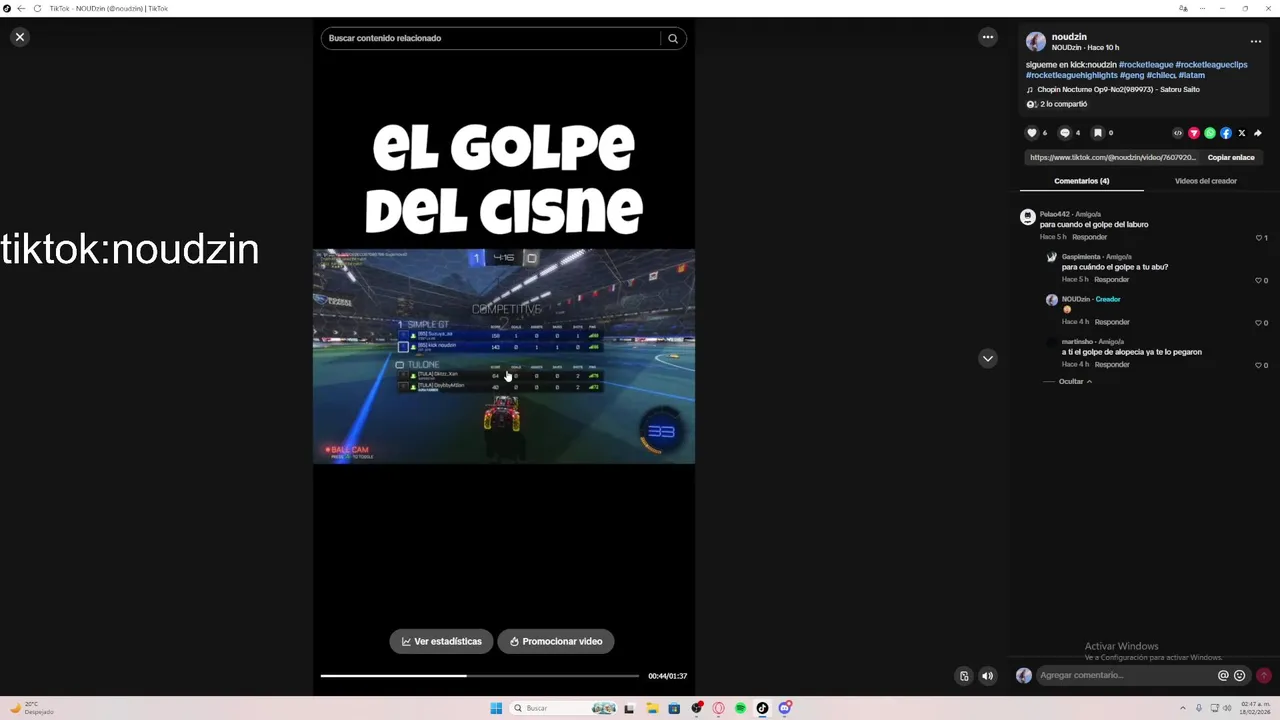Image resolution: width=1280 pixels, height=720 pixels.
Task: Open #rocketleague hashtag
Action: (1146, 65)
